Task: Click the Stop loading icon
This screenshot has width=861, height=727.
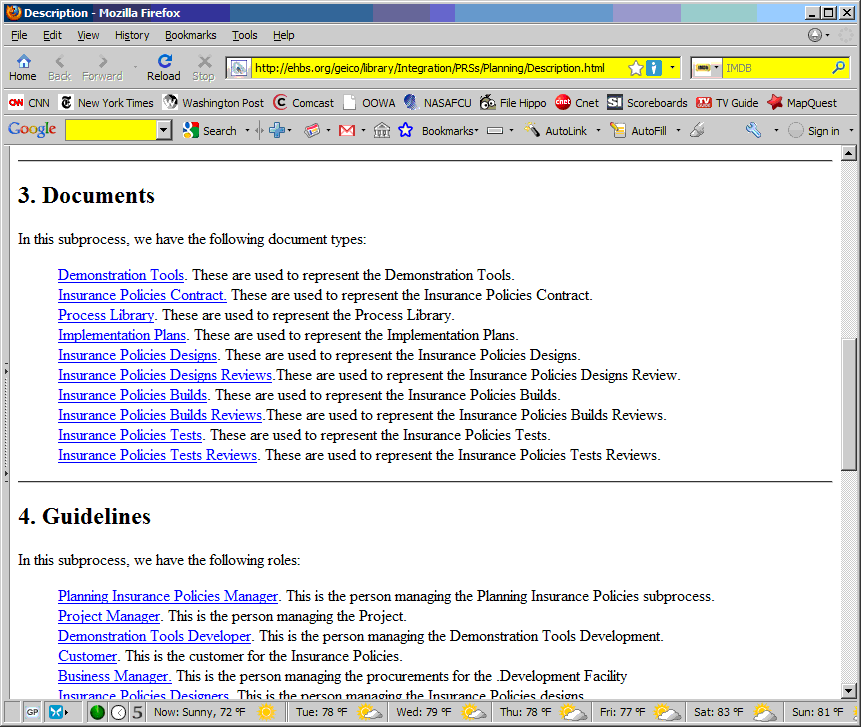Action: [204, 68]
